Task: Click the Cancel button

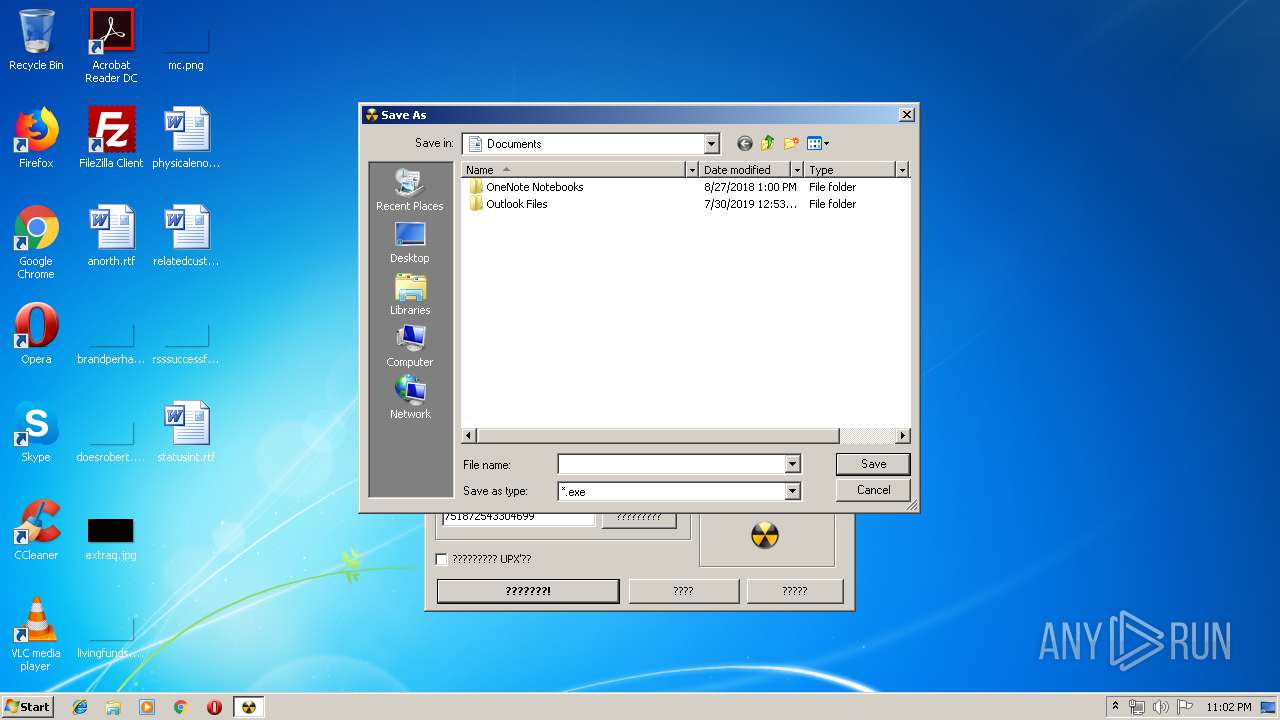Action: click(873, 490)
